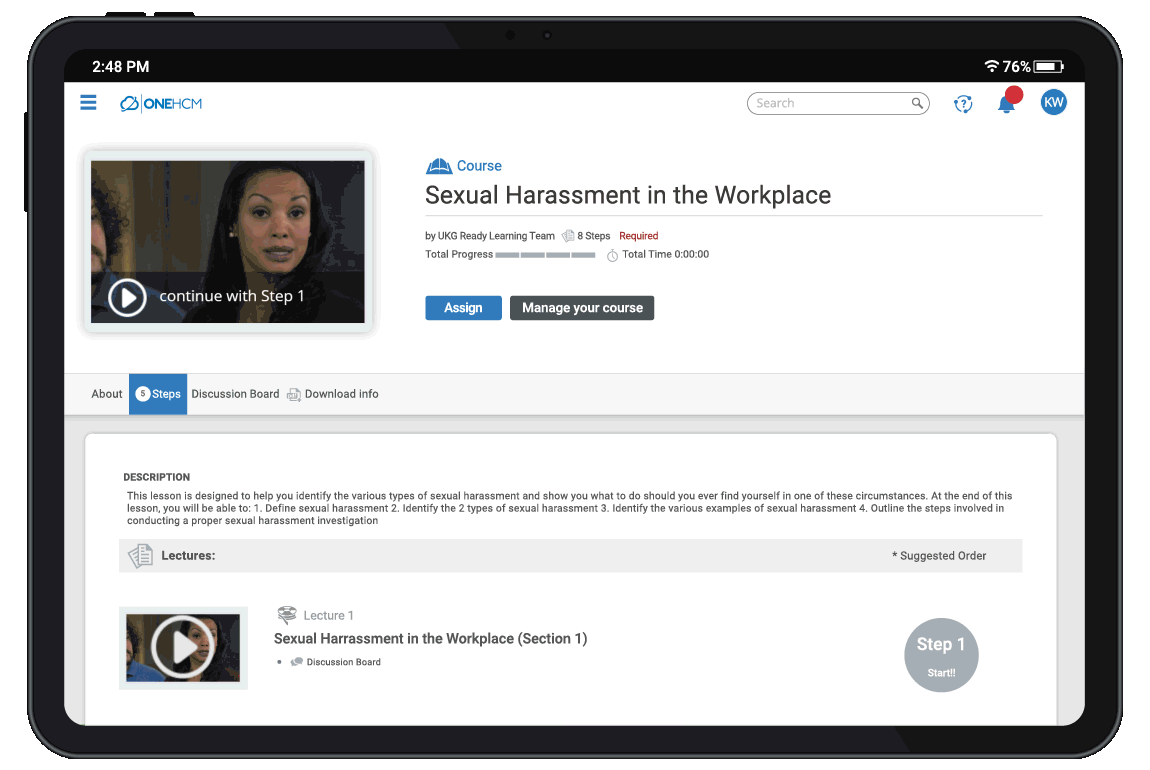Image resolution: width=1150 pixels, height=770 pixels.
Task: Click the OneHCM logo
Action: click(160, 103)
